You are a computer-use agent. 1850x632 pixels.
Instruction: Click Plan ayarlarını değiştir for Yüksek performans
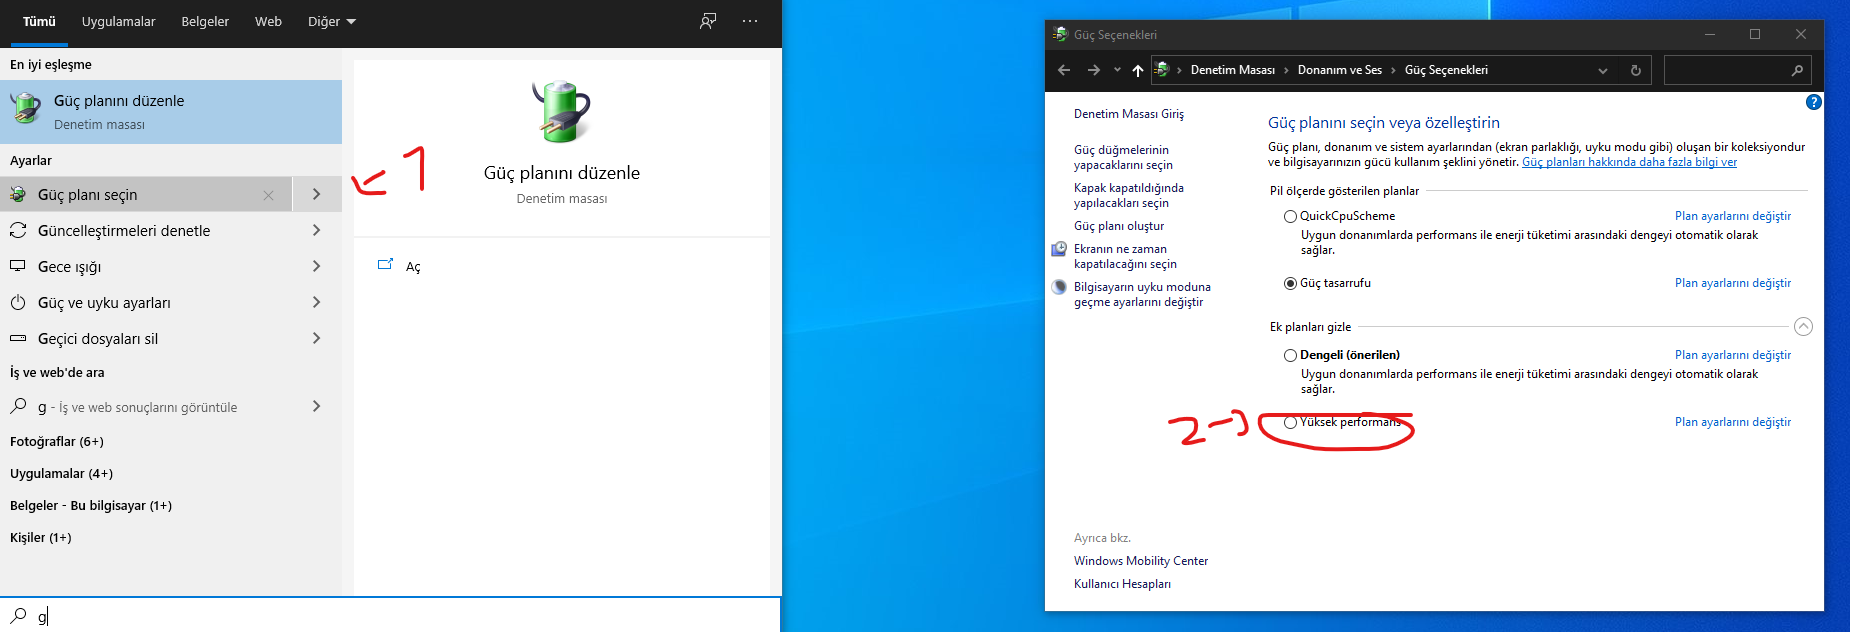(x=1732, y=422)
